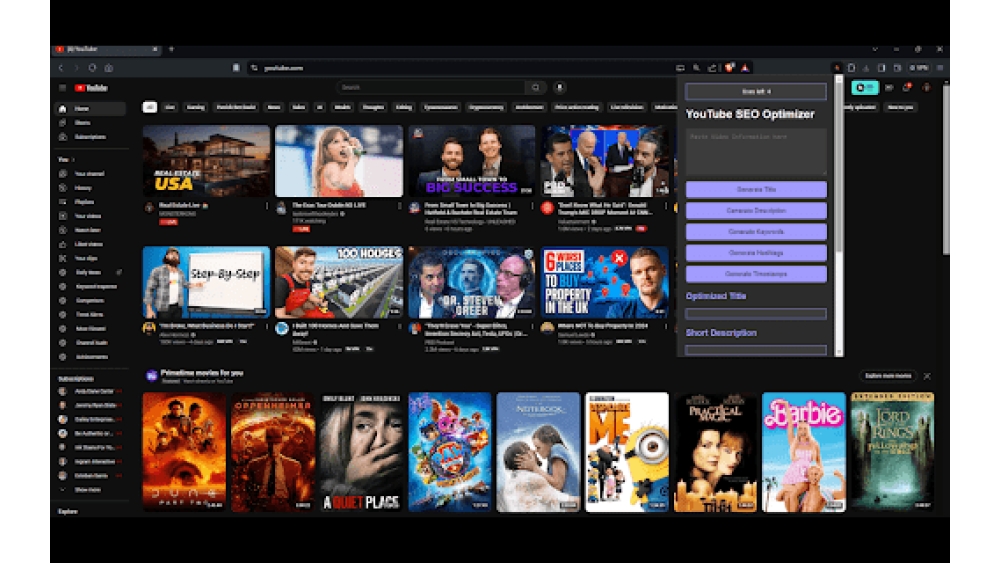Image resolution: width=1000 pixels, height=563 pixels.
Task: Open Shorts in the sidebar
Action: pos(90,122)
